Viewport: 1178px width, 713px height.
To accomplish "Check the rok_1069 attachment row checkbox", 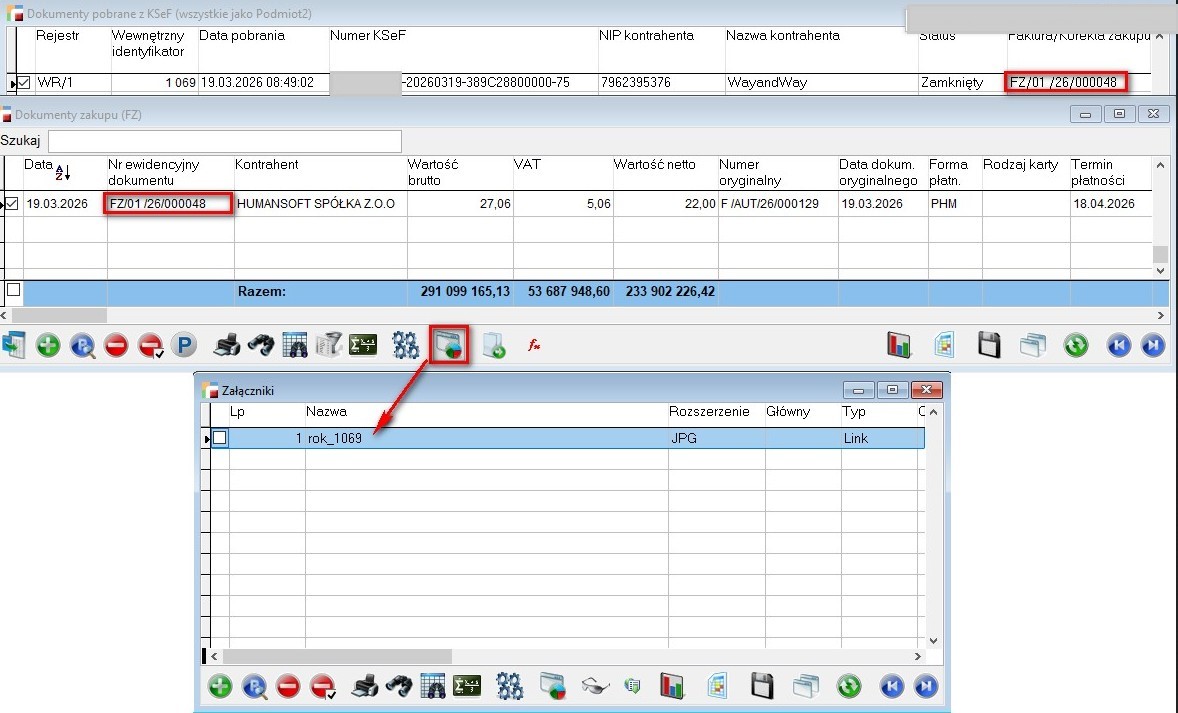I will click(x=220, y=438).
